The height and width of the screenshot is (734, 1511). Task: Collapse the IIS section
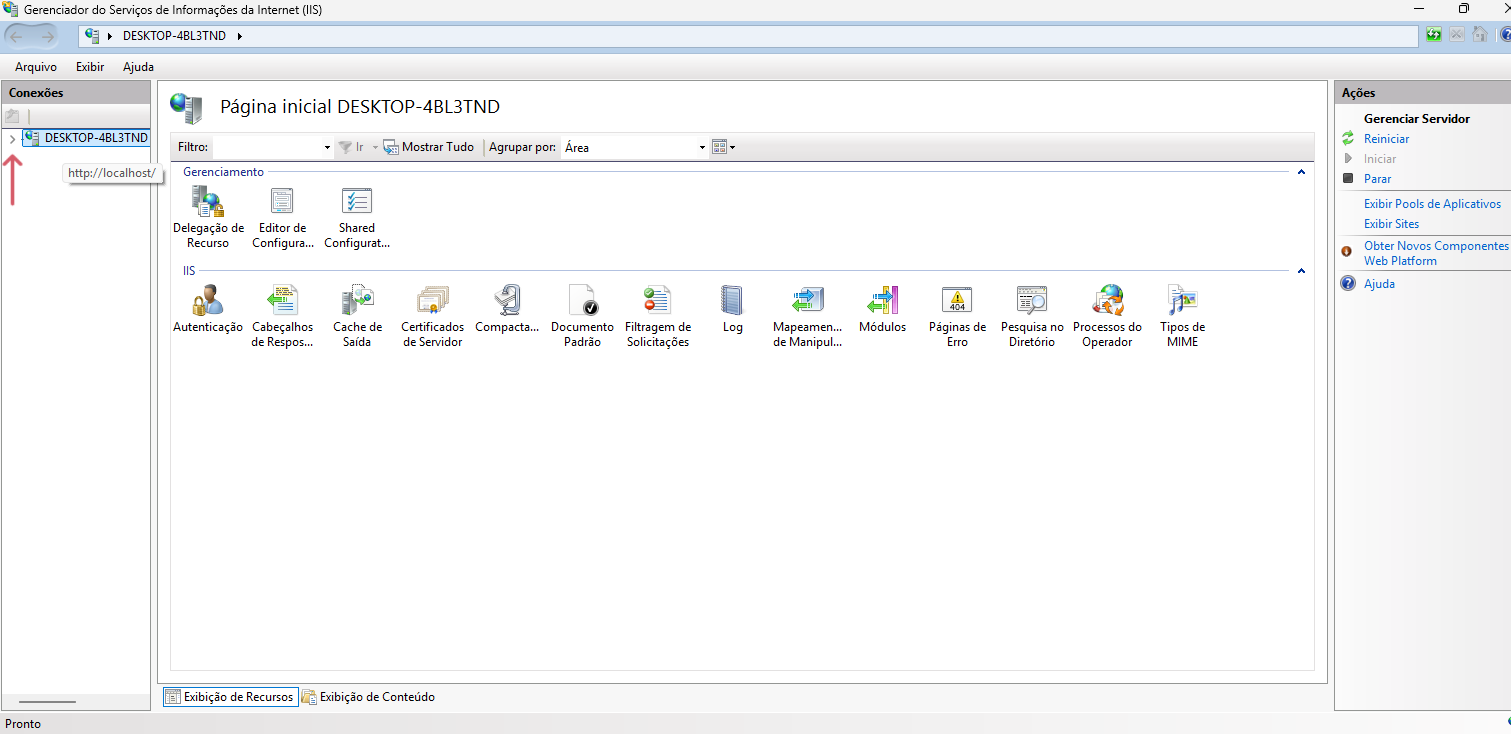pyautogui.click(x=1301, y=271)
